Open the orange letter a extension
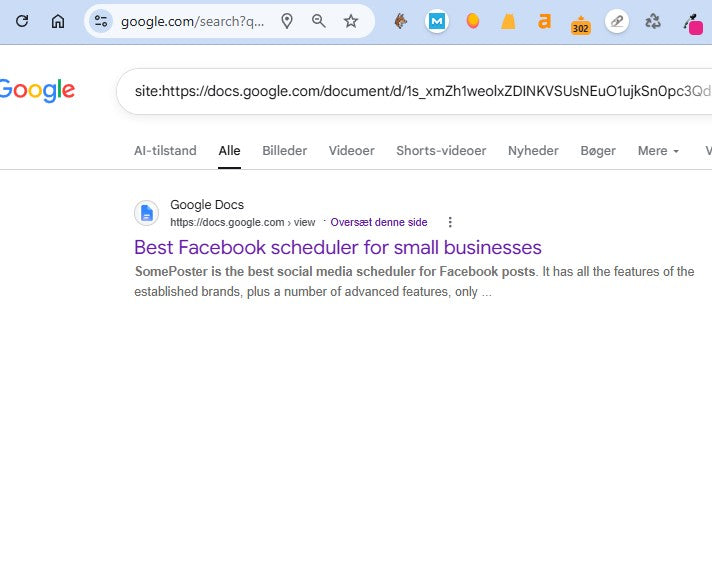This screenshot has width=712, height=572. [544, 21]
